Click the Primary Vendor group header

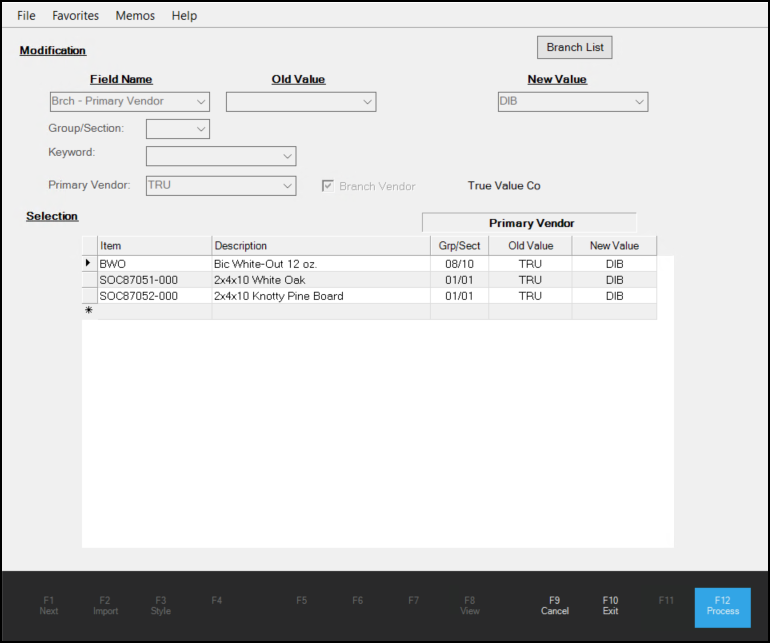pos(529,223)
